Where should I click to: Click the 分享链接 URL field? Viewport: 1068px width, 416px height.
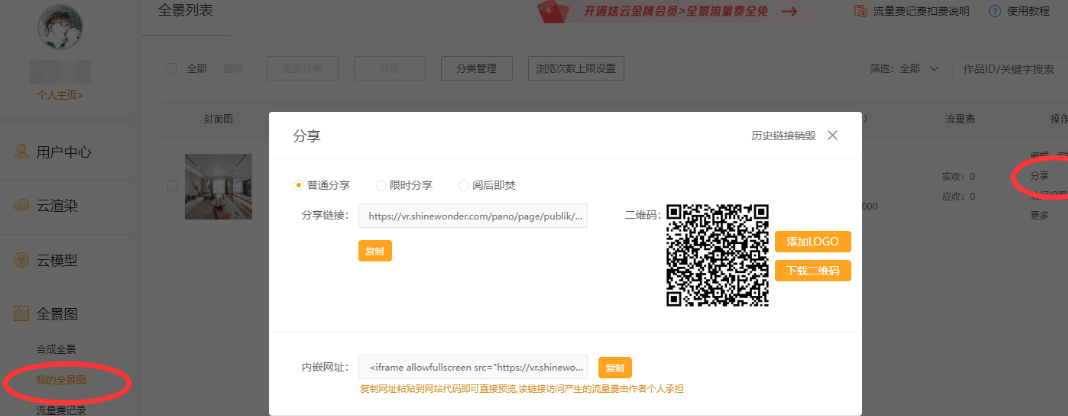tap(473, 215)
